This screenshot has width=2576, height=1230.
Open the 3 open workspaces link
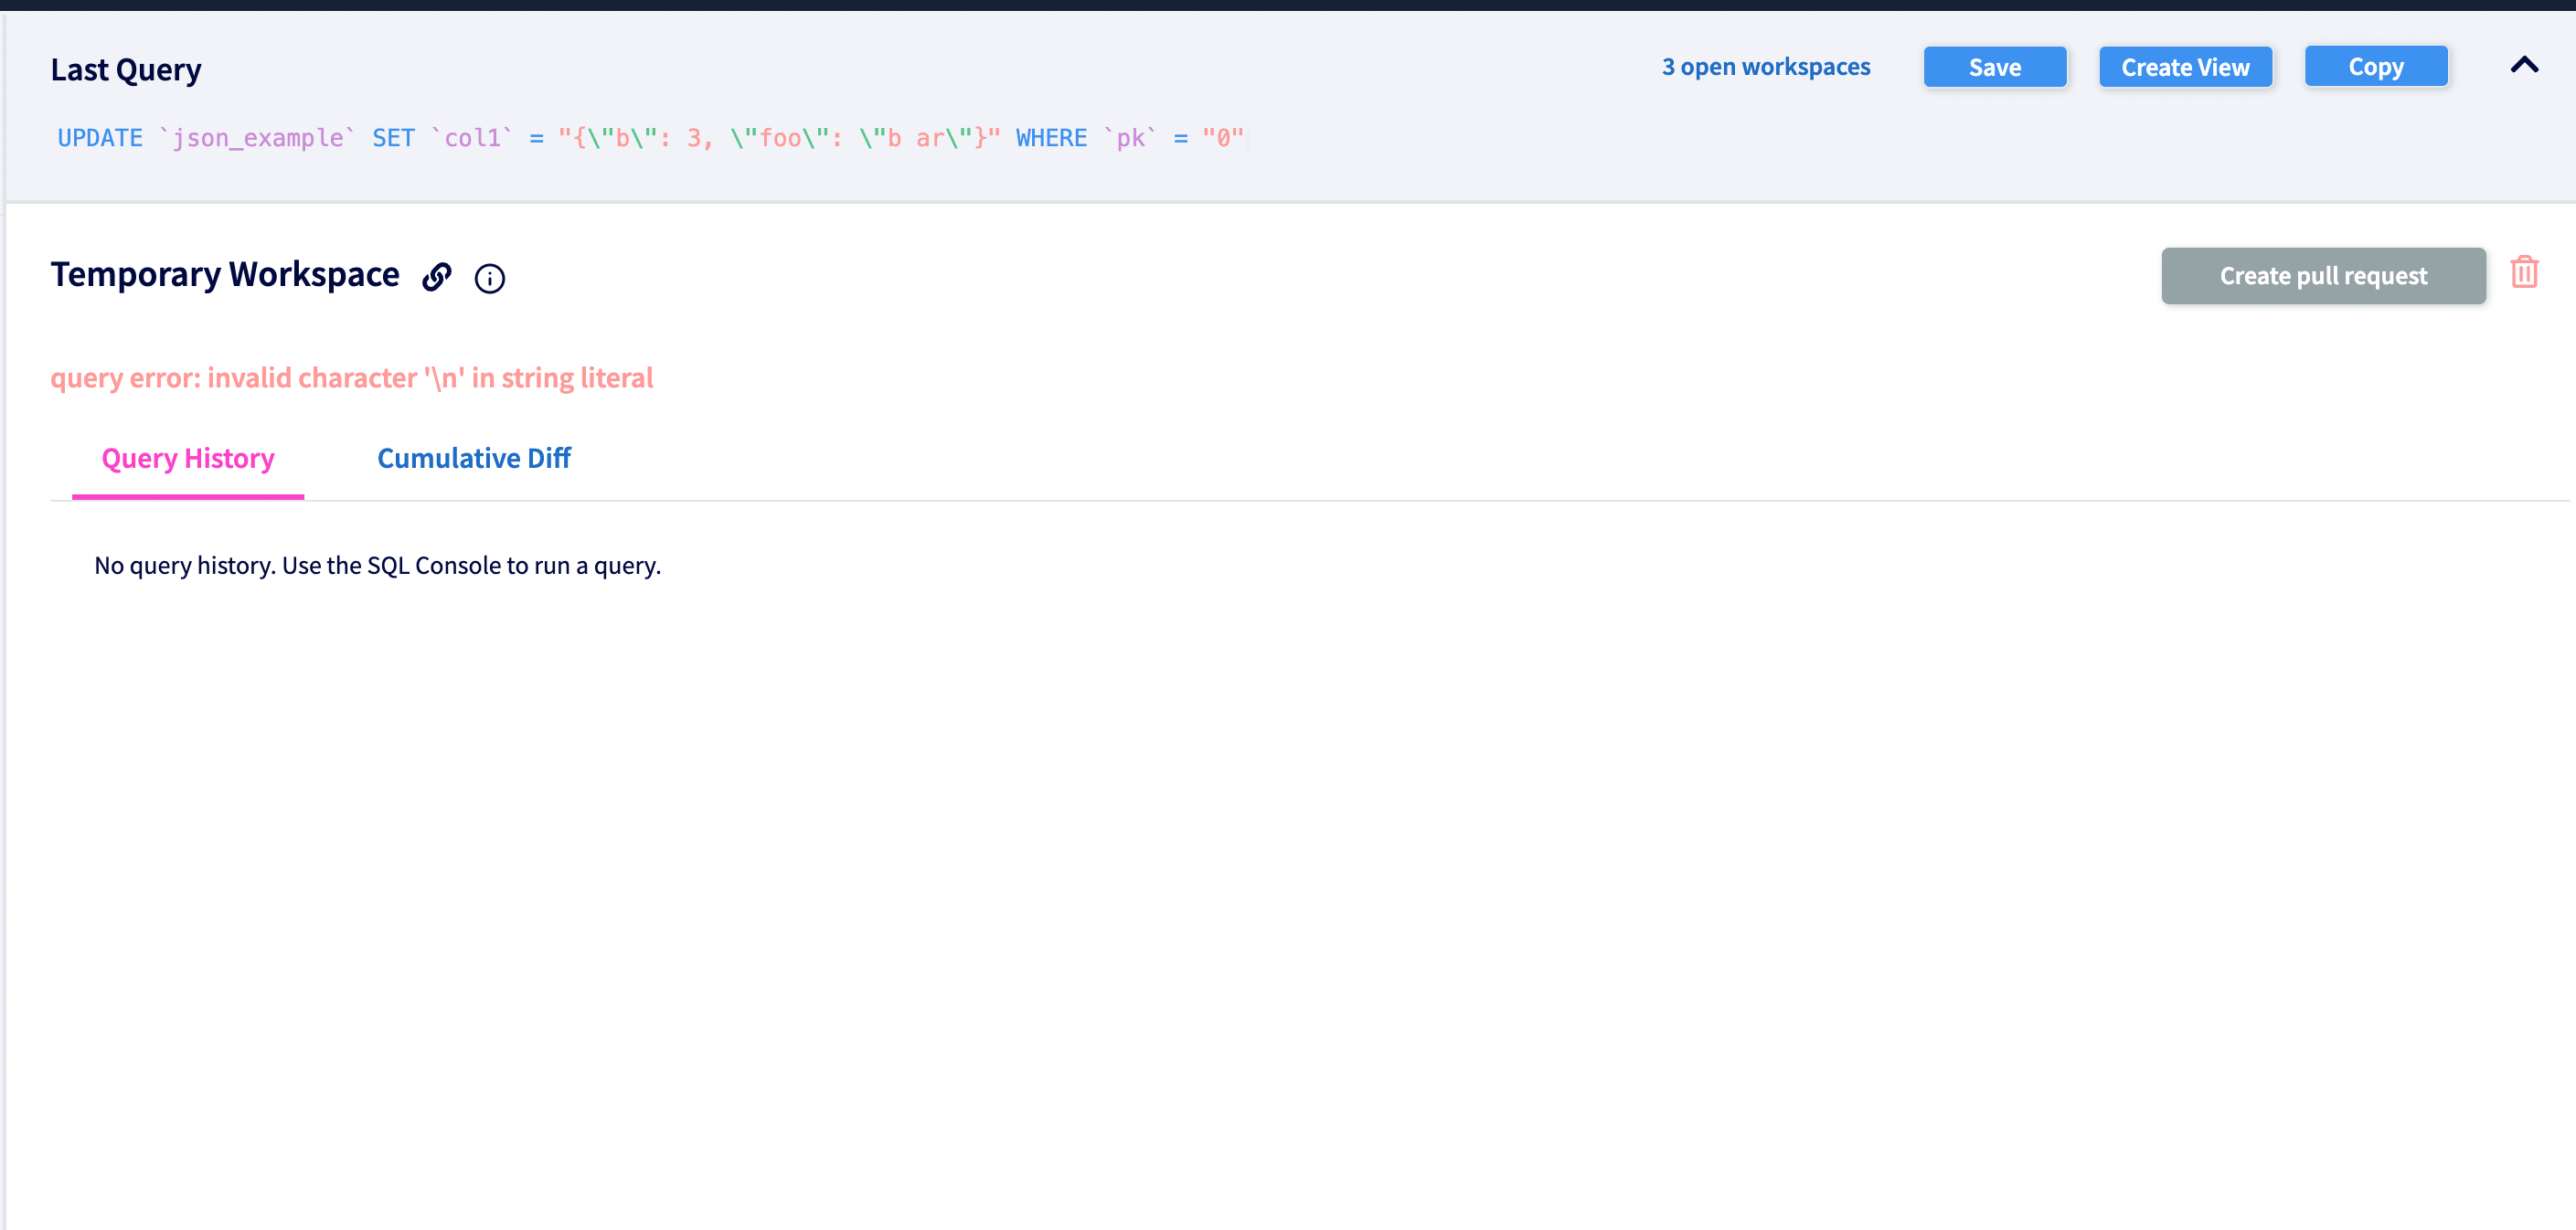coord(1765,67)
